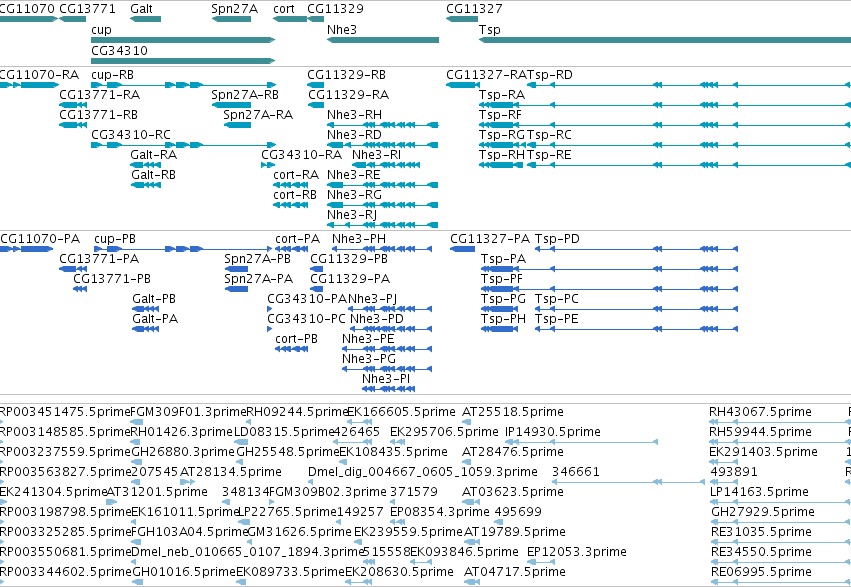Click the CG34310 gene bar
Screen dimensions: 851x587
[x=183, y=61]
